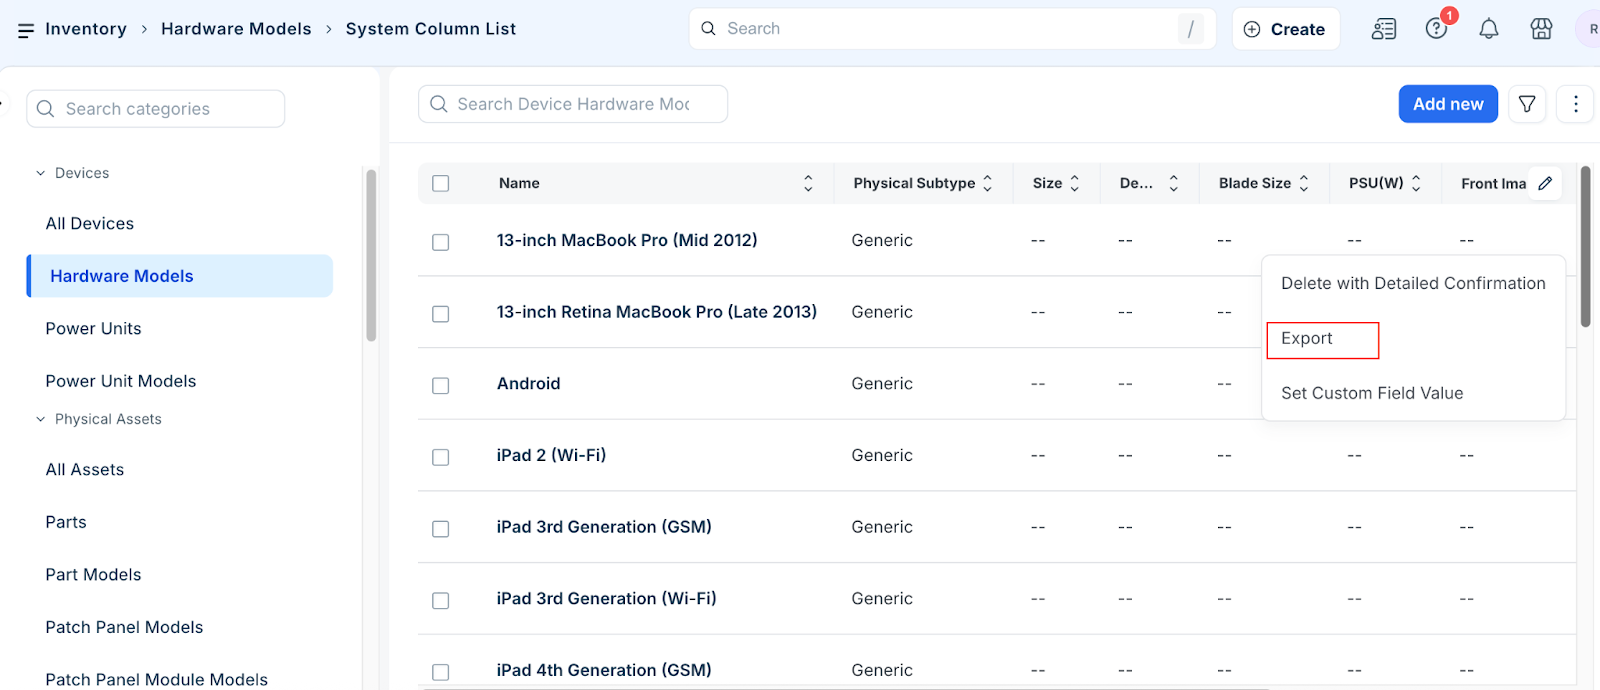
Task: Open the help icon with red badge
Action: click(1437, 29)
